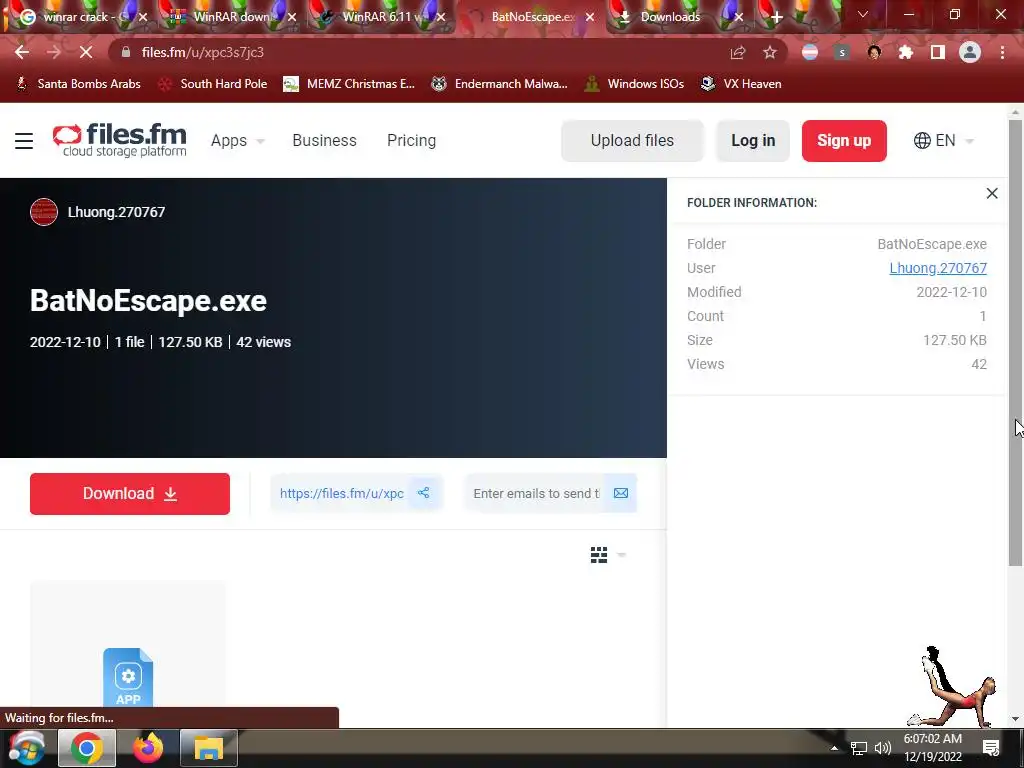
Task: Click the striped flag extension icon
Action: (x=810, y=52)
